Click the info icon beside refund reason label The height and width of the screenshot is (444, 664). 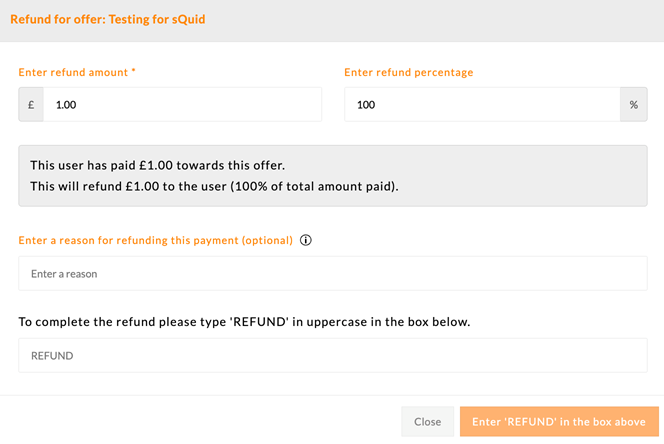coord(306,240)
